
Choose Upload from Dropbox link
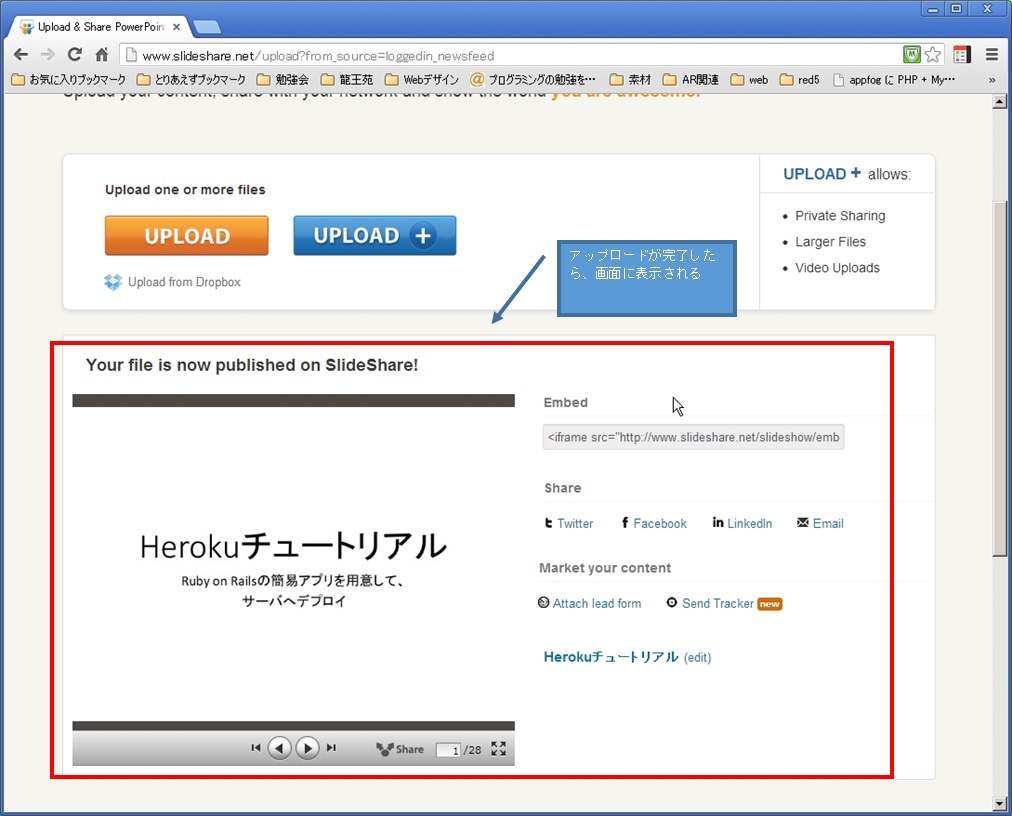184,282
